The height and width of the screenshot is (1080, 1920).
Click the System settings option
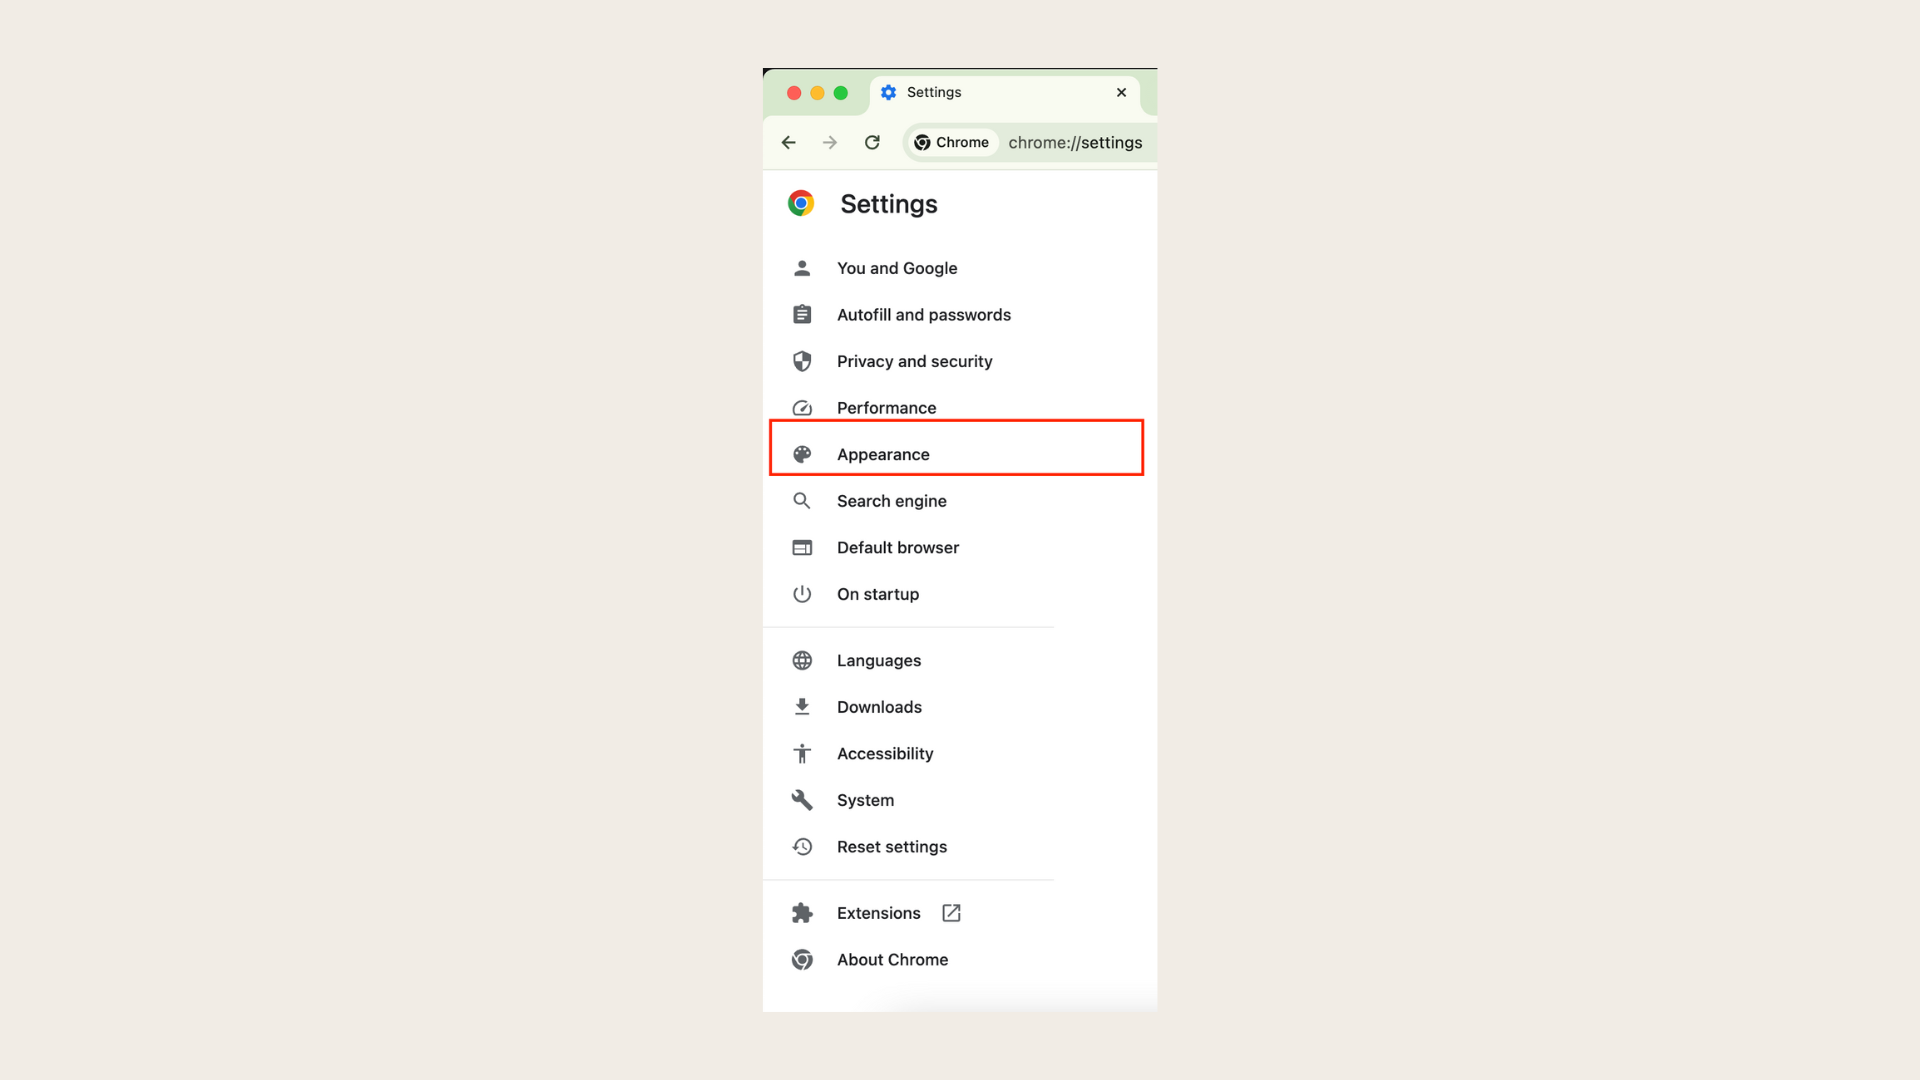[865, 799]
